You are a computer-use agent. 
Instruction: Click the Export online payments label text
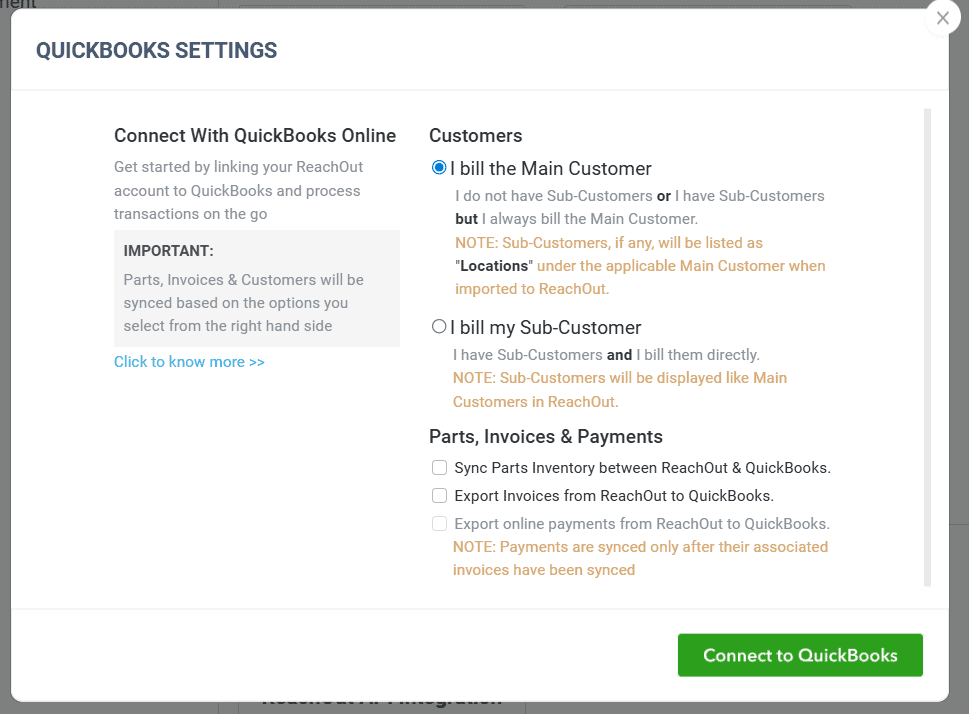tap(641, 524)
